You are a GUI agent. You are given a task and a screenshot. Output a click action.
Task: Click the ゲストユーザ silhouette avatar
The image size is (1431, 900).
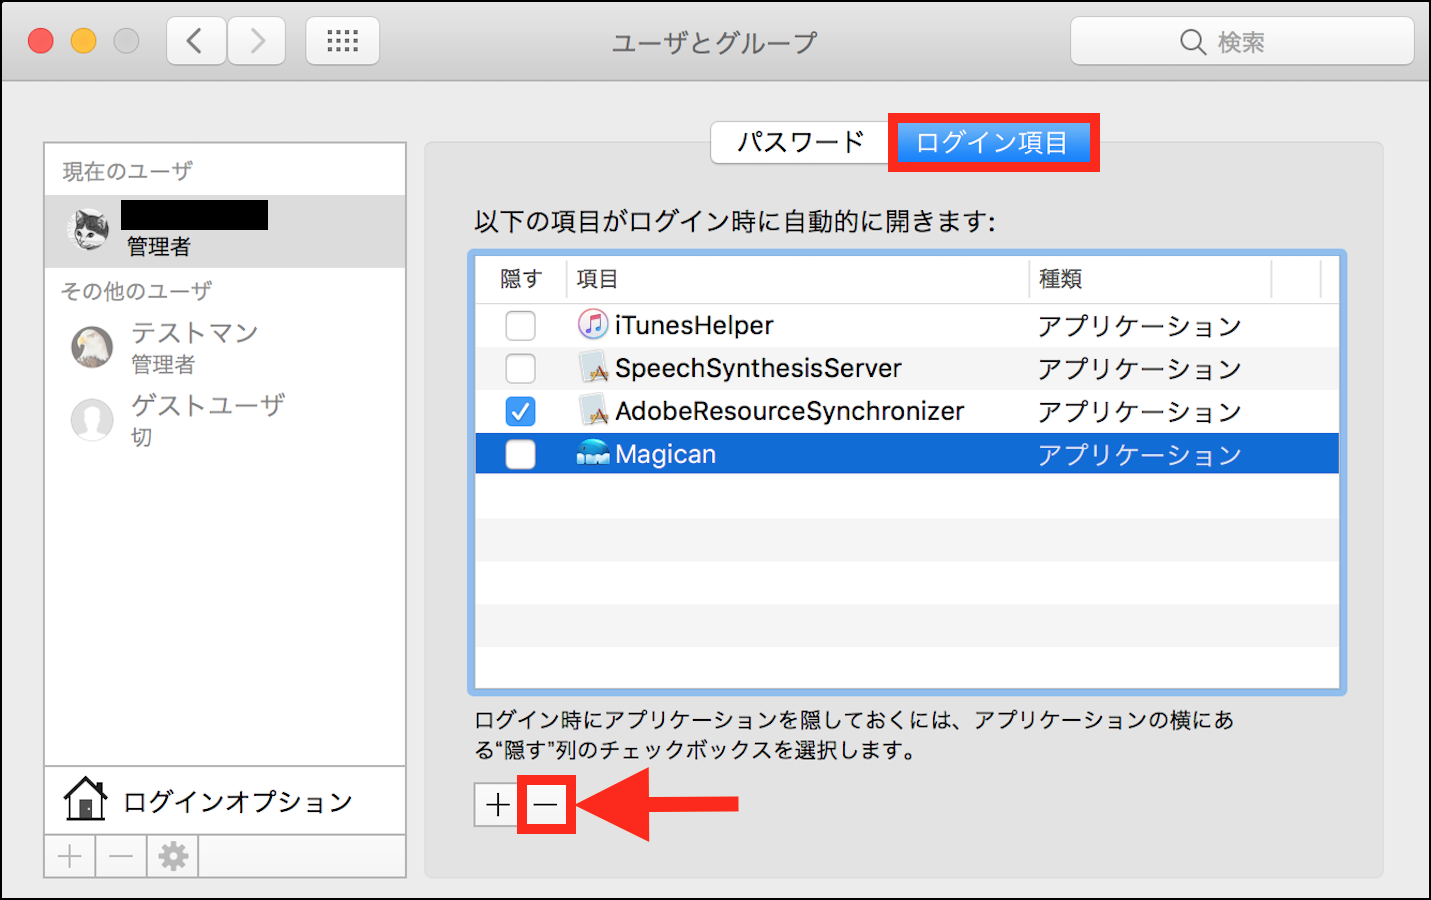(x=92, y=420)
